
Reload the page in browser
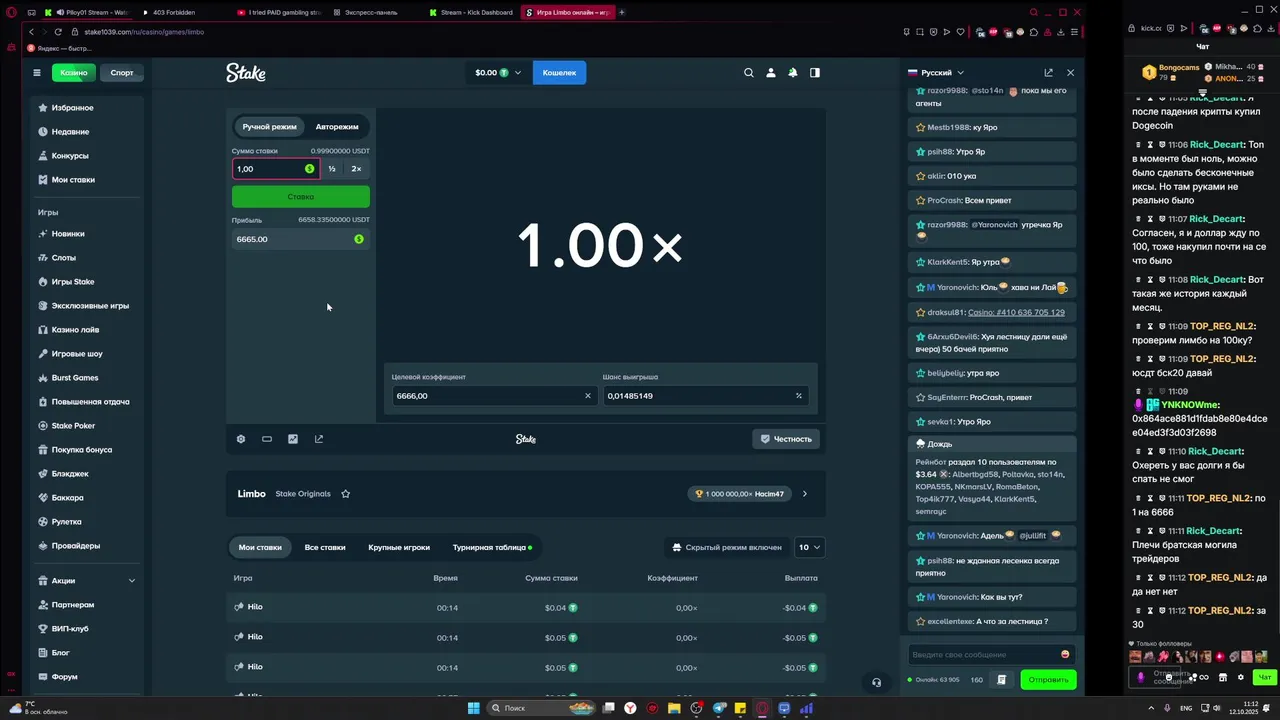point(58,32)
